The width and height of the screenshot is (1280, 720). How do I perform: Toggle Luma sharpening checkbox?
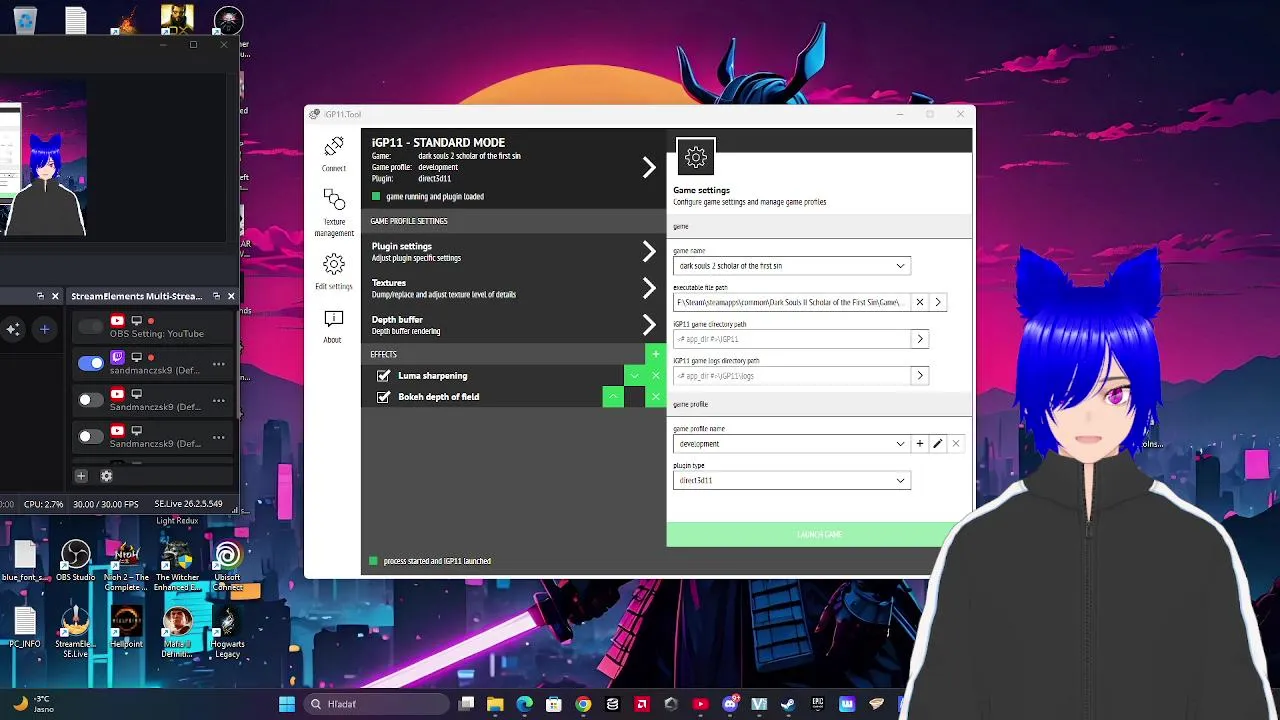383,376
